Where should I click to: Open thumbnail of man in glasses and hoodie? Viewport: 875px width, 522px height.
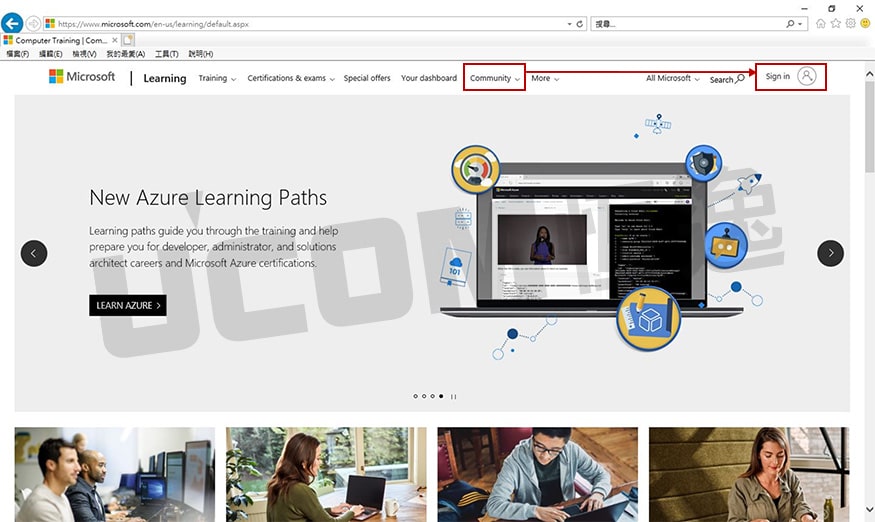(537, 475)
